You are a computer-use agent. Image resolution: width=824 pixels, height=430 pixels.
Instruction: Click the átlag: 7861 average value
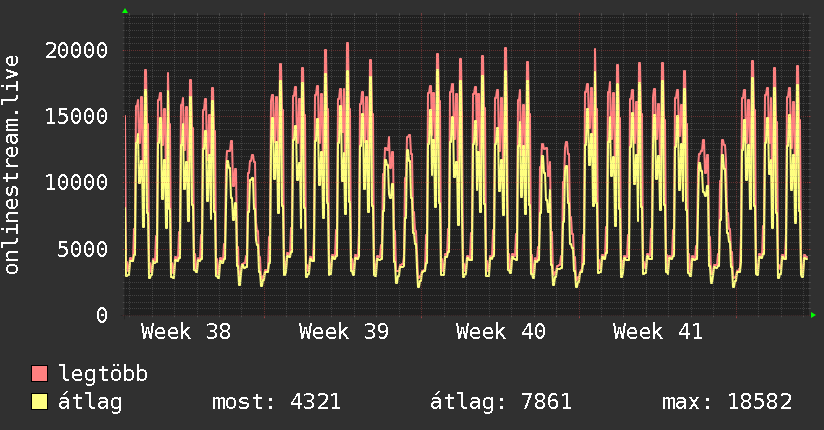pyautogui.click(x=500, y=402)
